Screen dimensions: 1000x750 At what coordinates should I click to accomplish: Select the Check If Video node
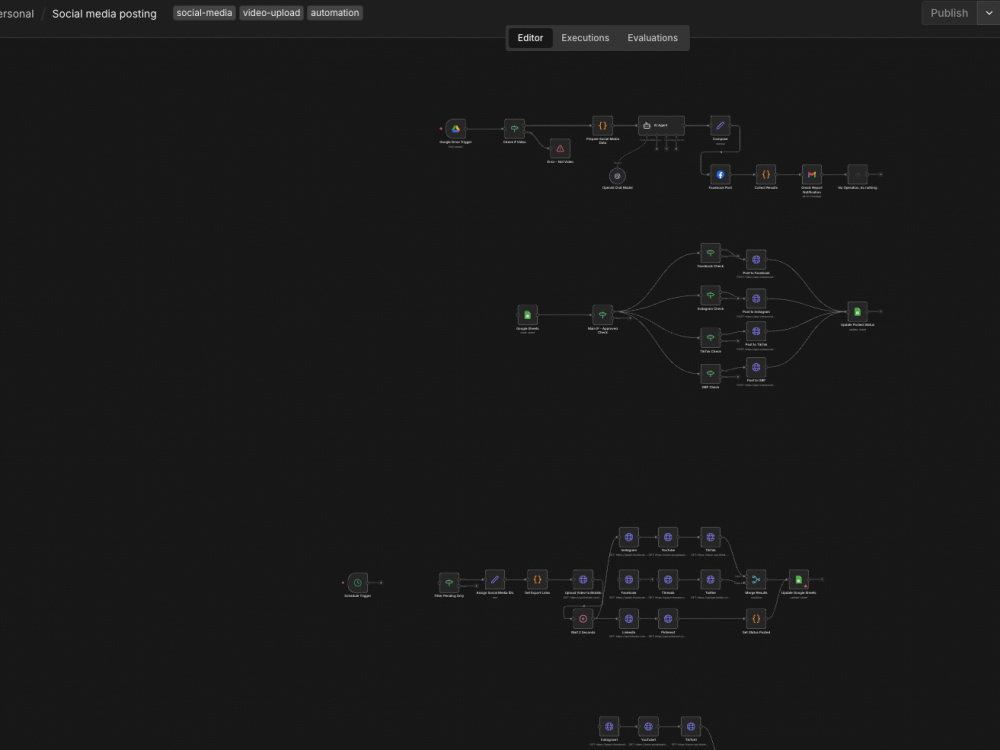pos(514,129)
